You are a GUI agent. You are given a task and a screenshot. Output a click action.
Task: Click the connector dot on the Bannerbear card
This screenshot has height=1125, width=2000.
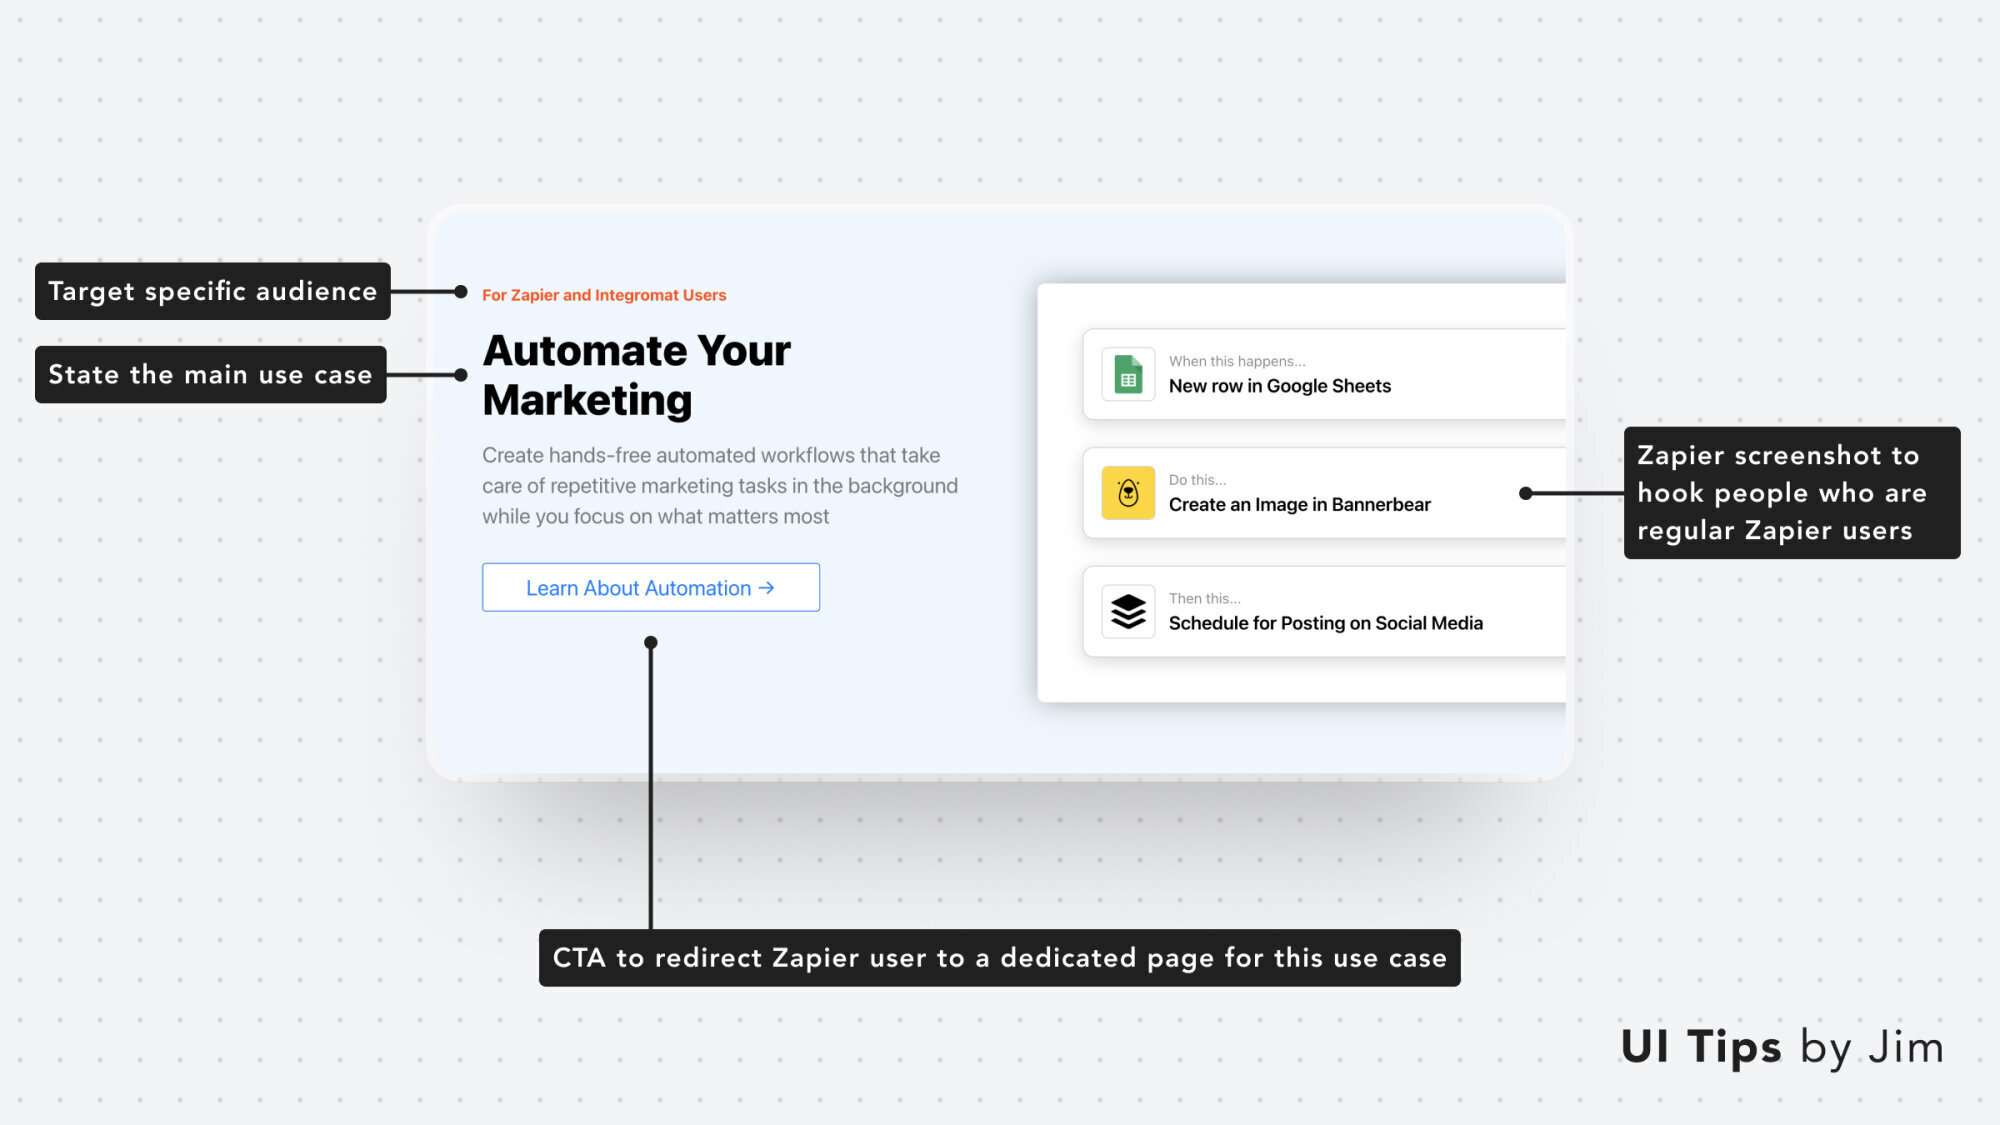point(1524,492)
